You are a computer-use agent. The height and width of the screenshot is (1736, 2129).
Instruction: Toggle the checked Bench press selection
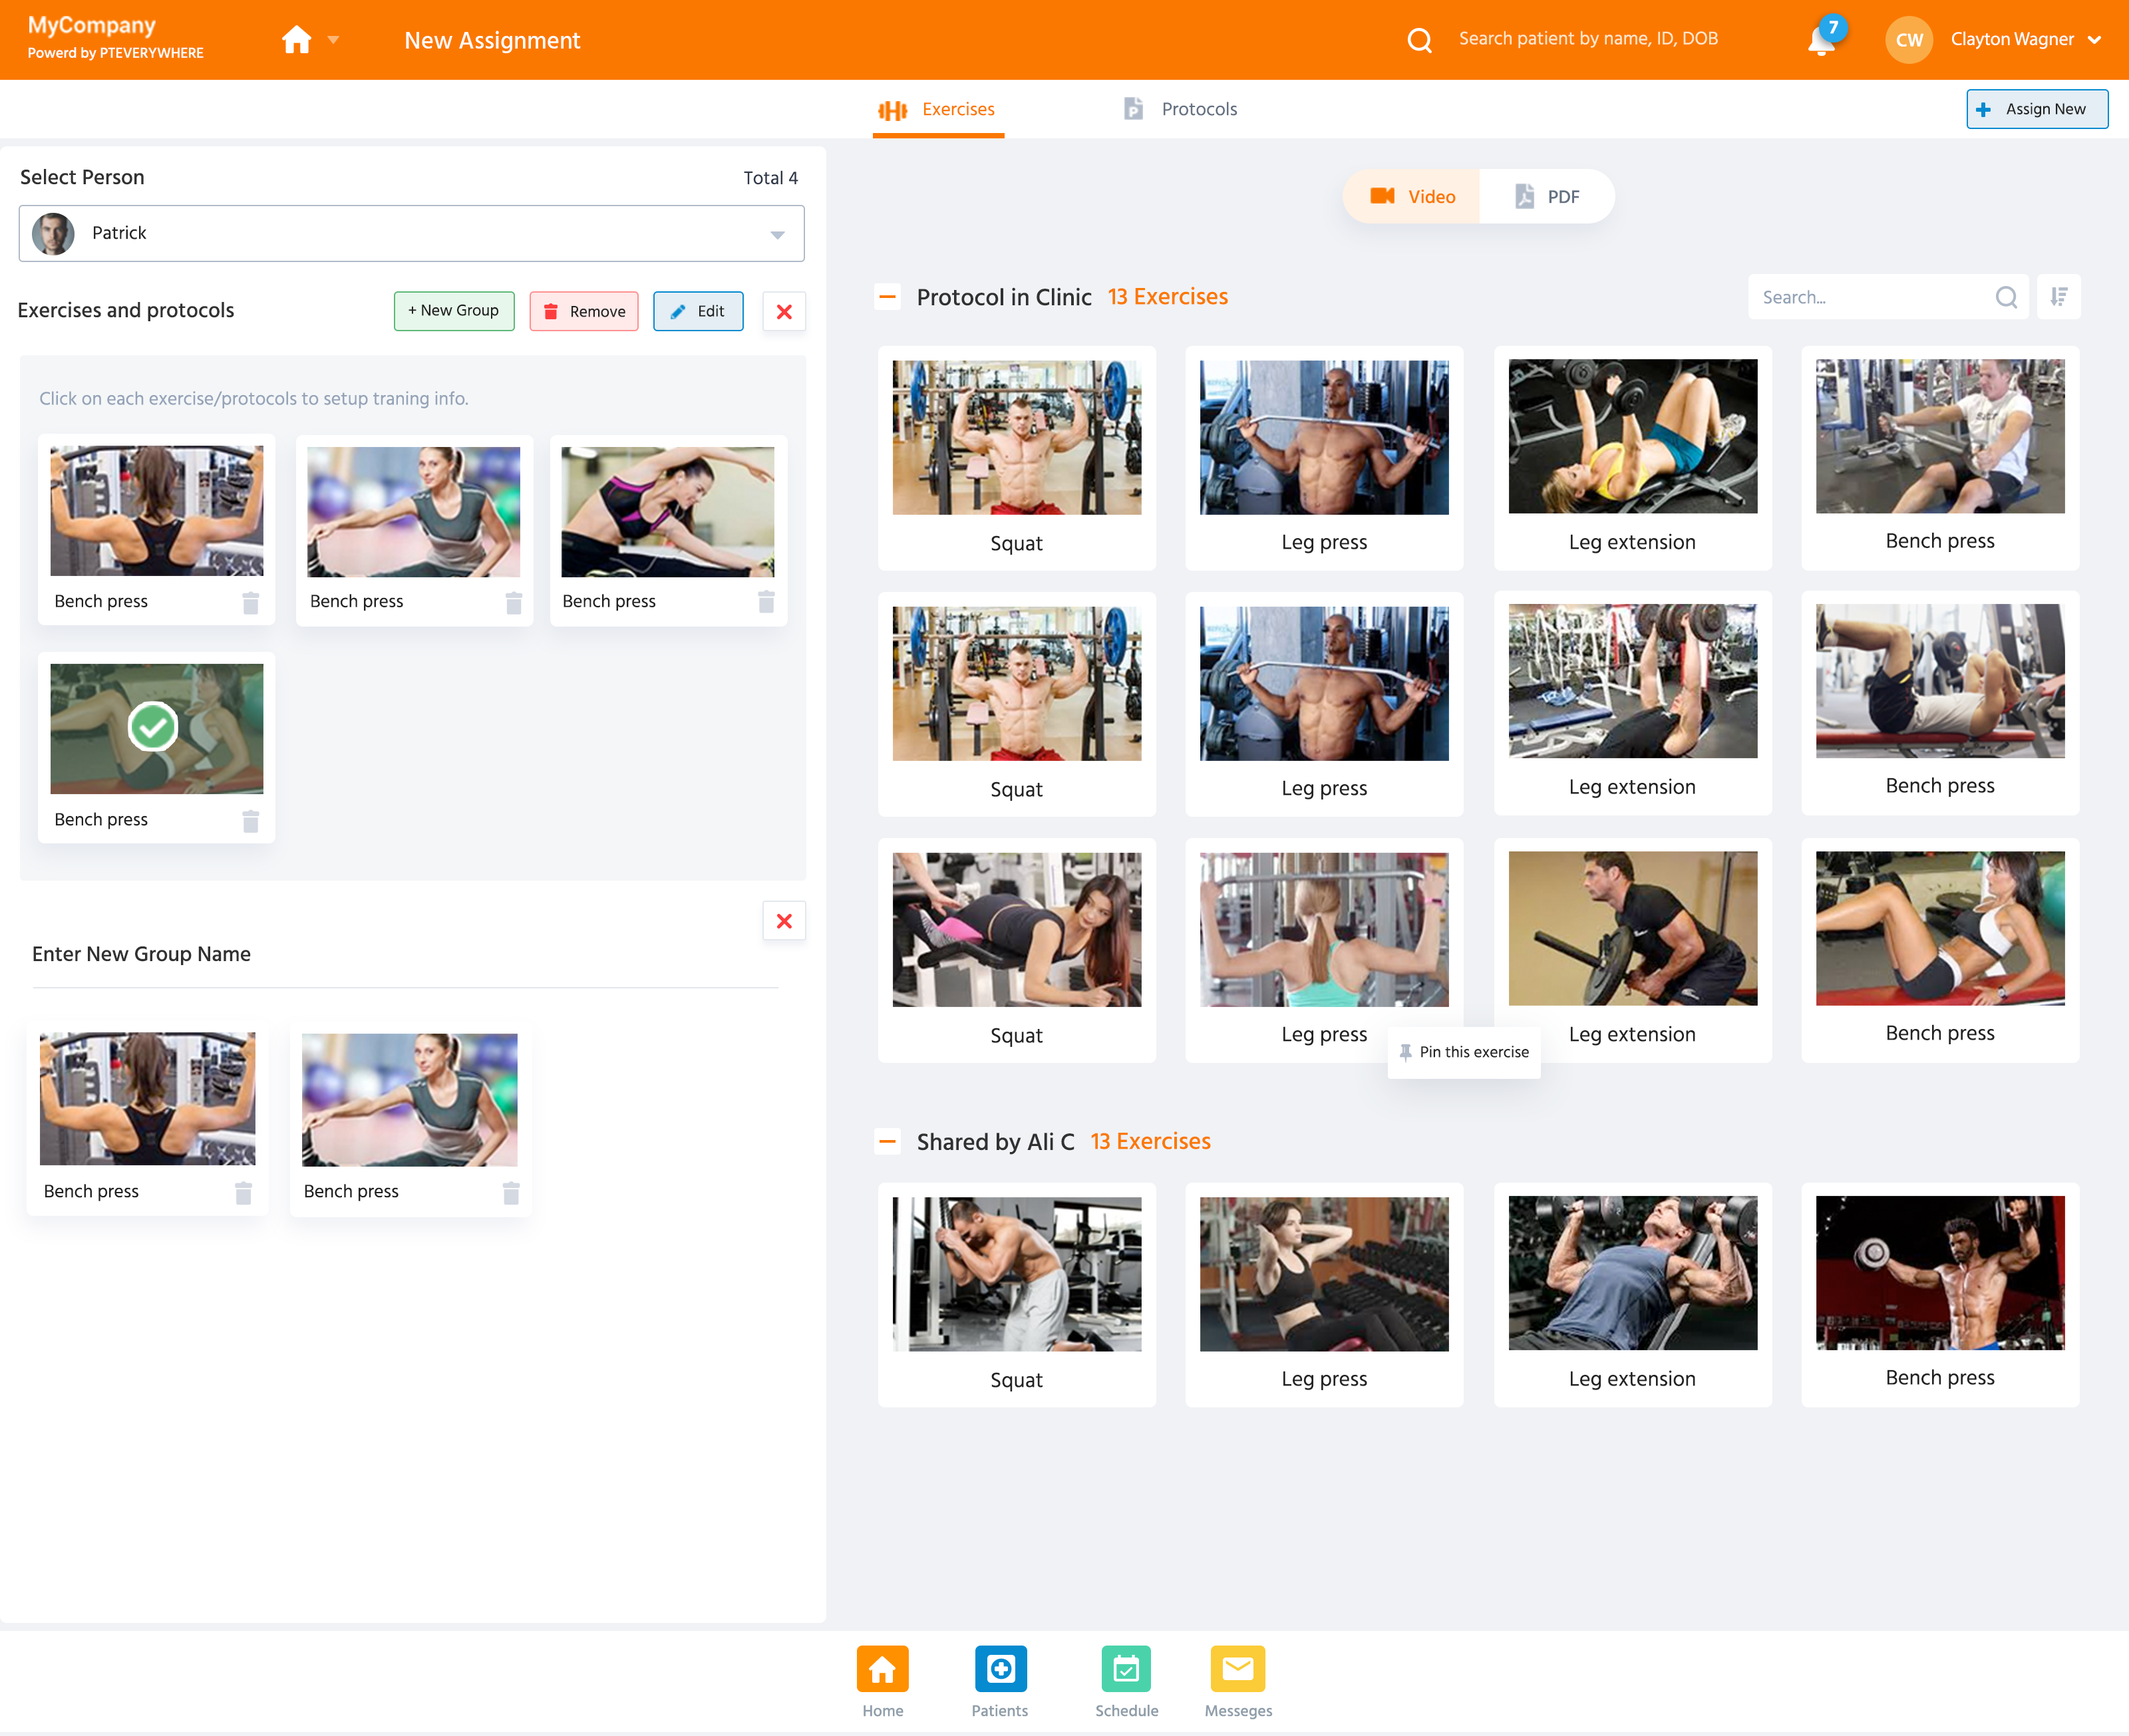153,727
